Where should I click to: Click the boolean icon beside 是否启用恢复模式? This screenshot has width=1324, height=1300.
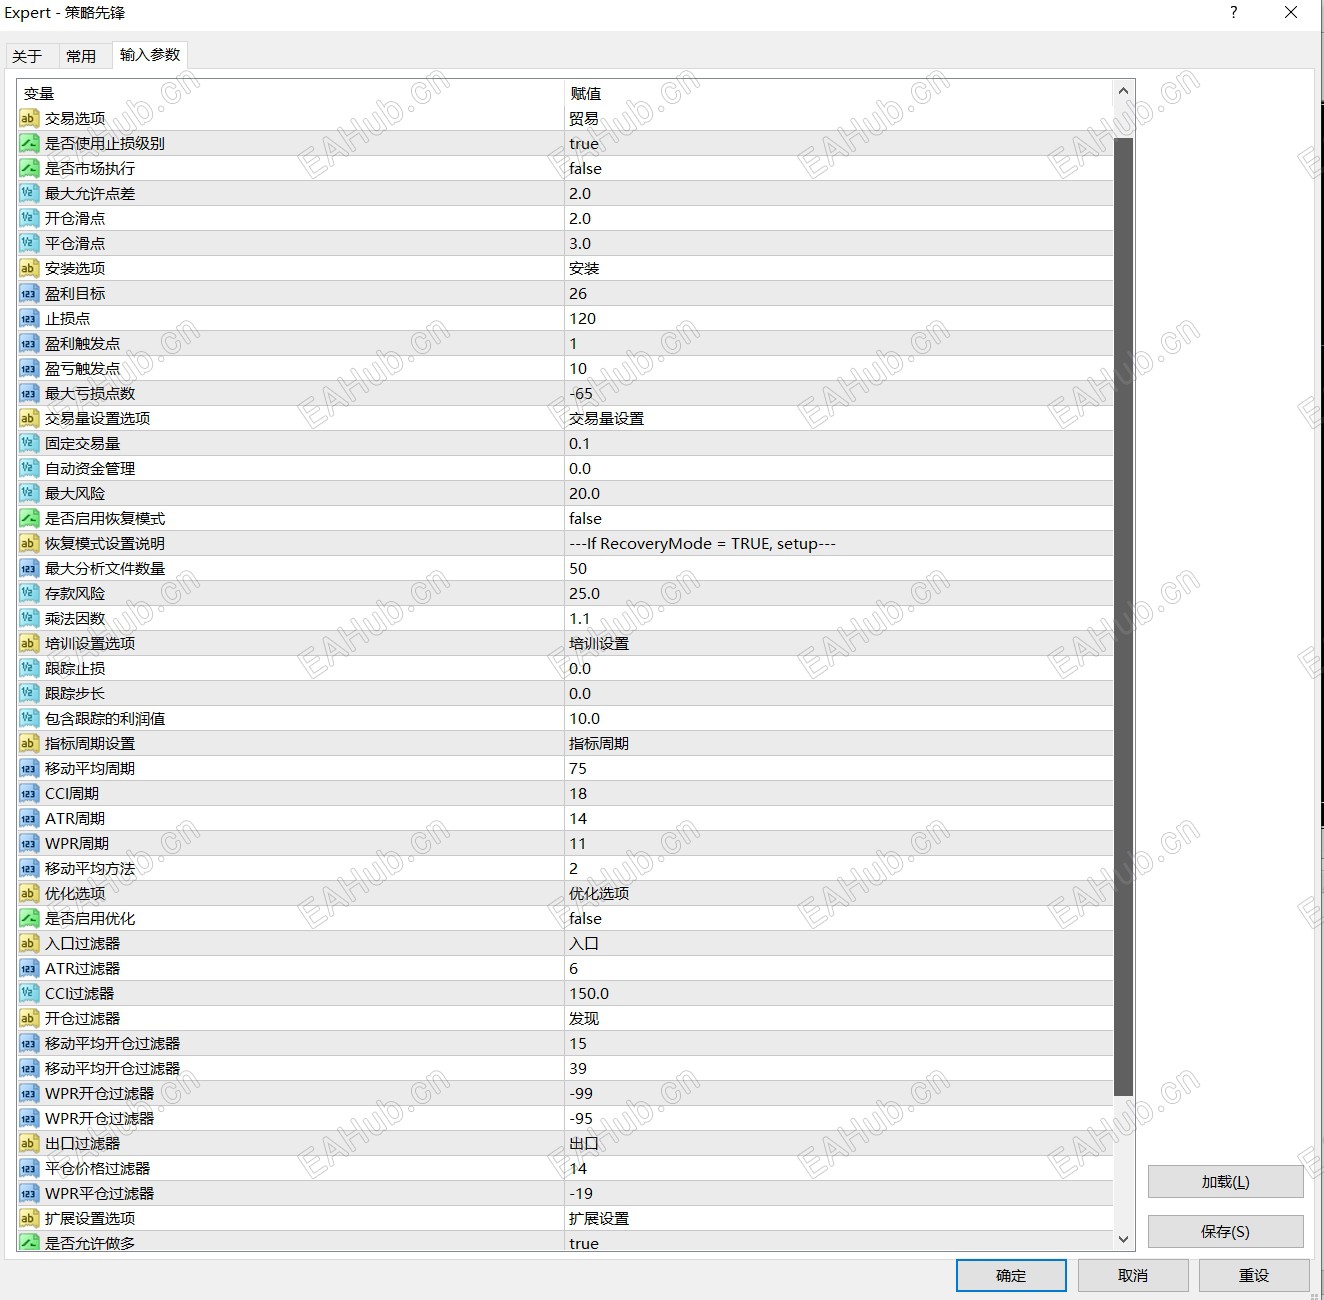click(28, 518)
